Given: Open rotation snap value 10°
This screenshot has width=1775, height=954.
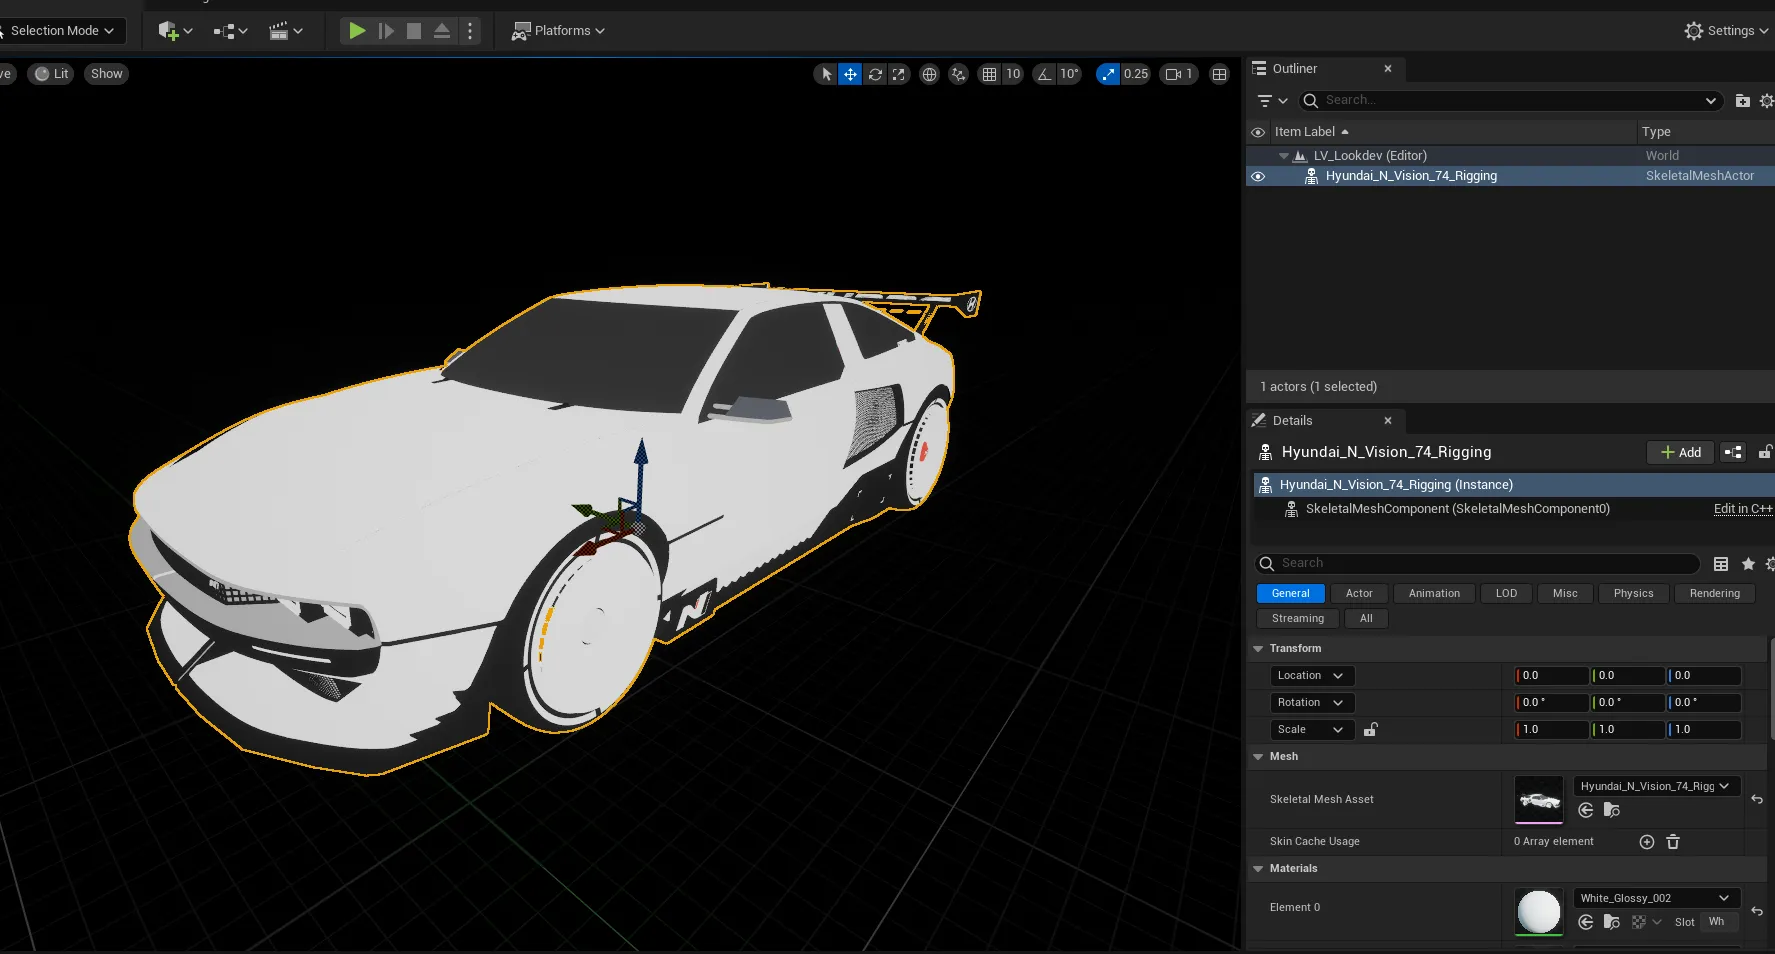Looking at the screenshot, I should 1070,74.
